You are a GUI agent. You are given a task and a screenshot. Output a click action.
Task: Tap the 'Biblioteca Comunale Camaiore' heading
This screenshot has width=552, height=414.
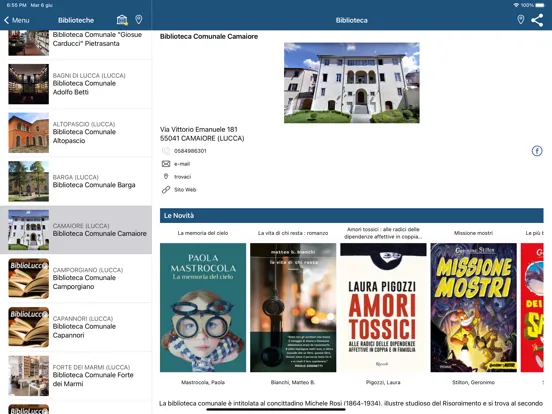[x=209, y=37]
